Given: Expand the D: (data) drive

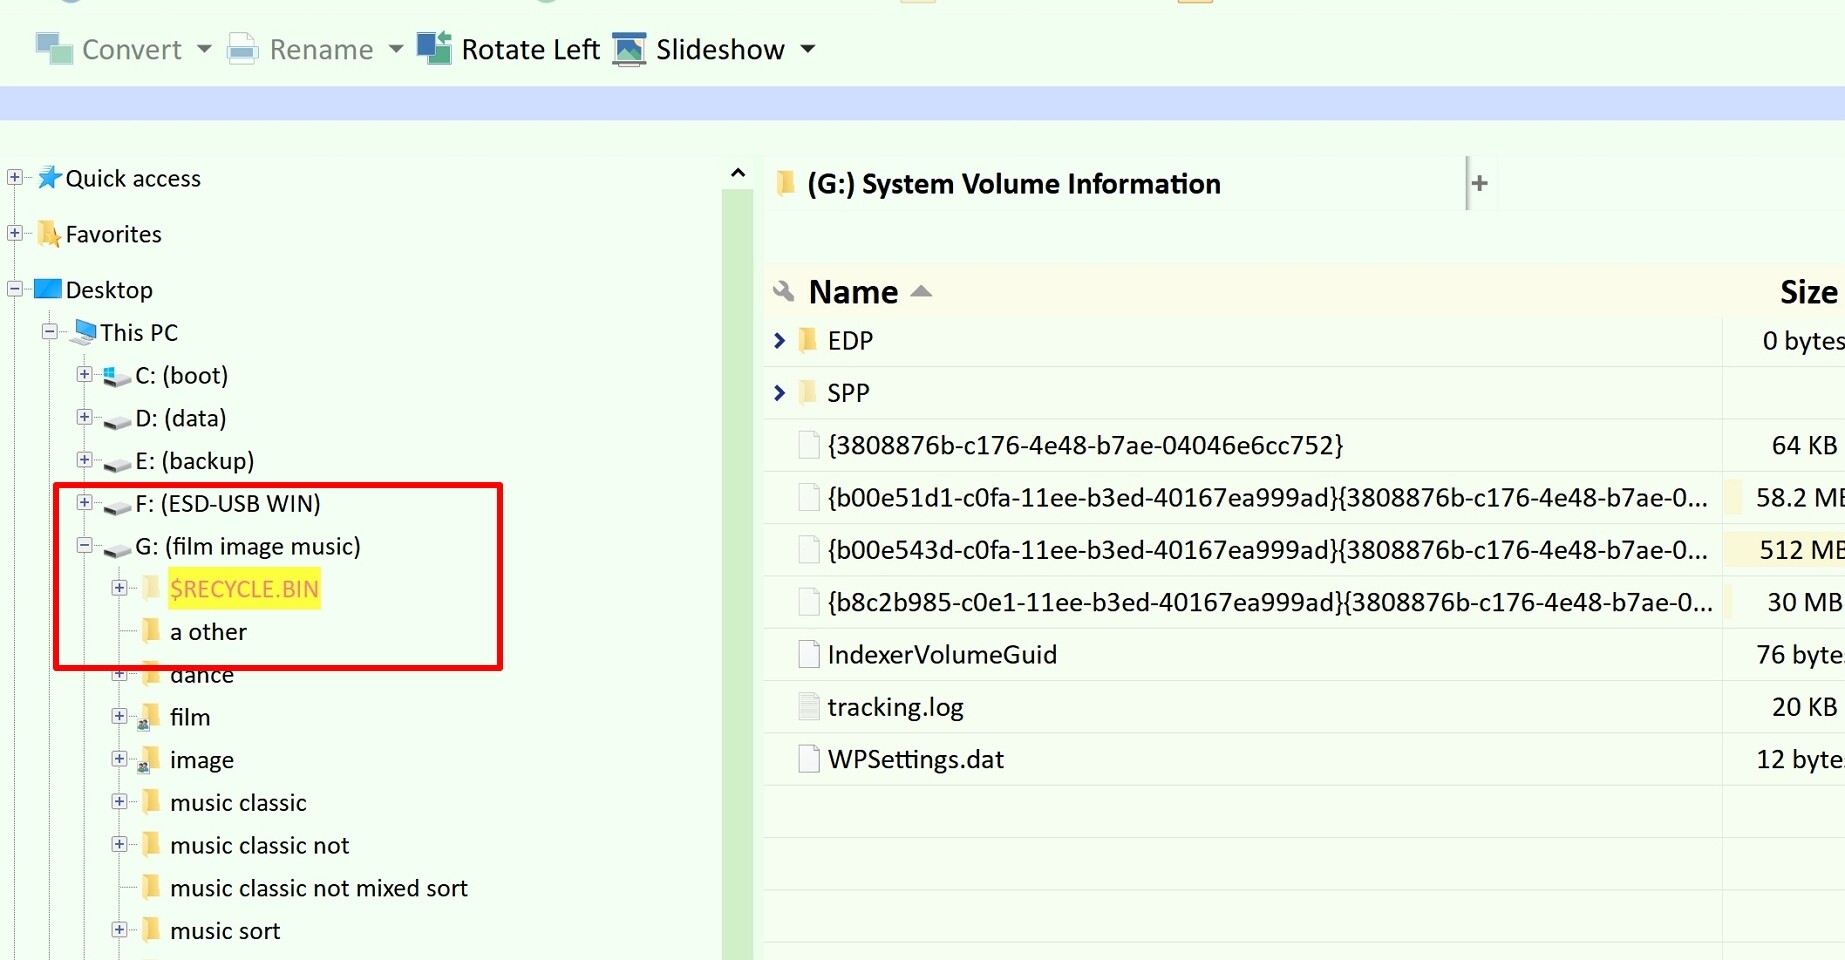Looking at the screenshot, I should click(x=84, y=417).
